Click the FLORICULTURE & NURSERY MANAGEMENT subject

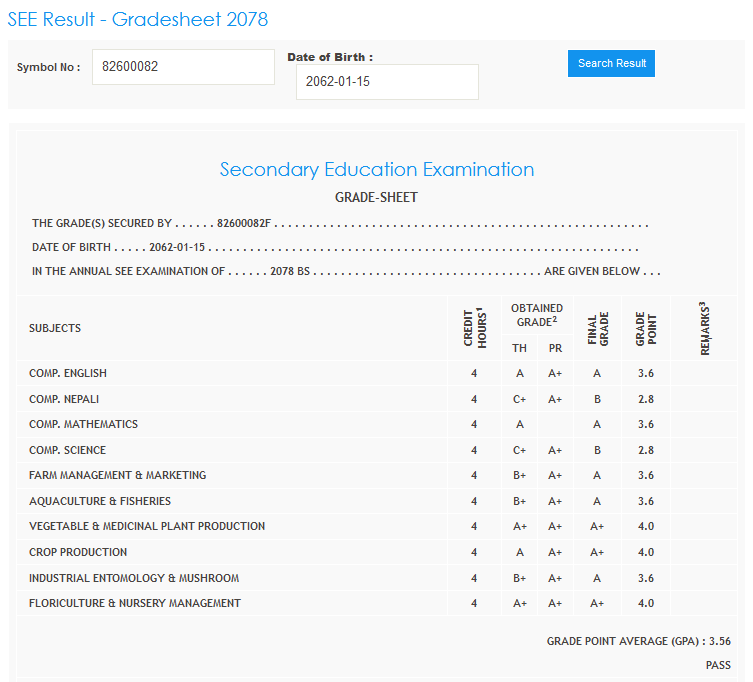[135, 603]
